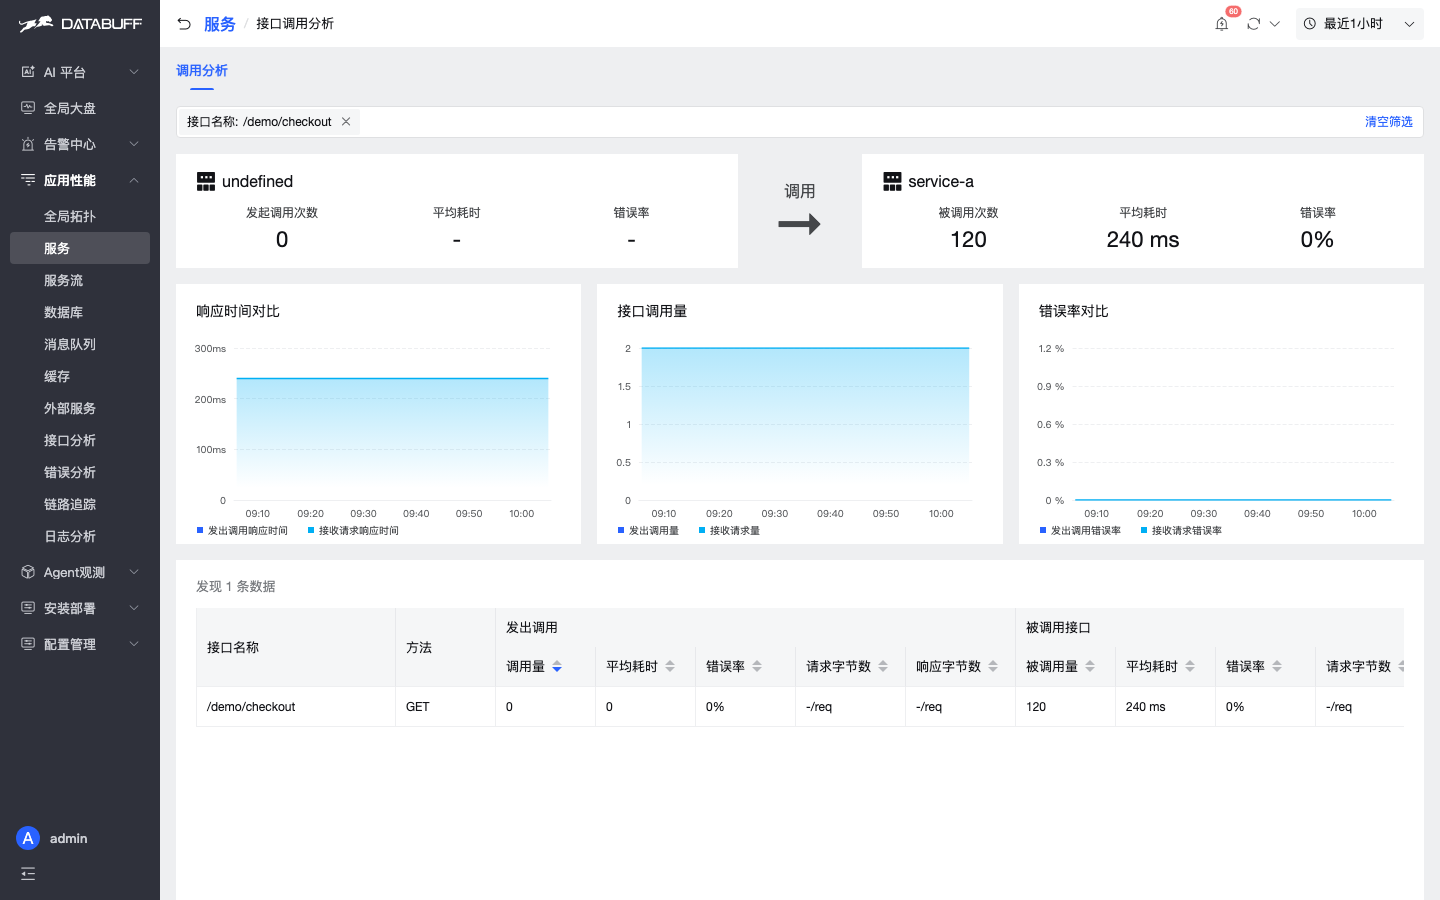Click 发现 1 条数据 text
Viewport: 1440px width, 900px height.
click(x=236, y=586)
